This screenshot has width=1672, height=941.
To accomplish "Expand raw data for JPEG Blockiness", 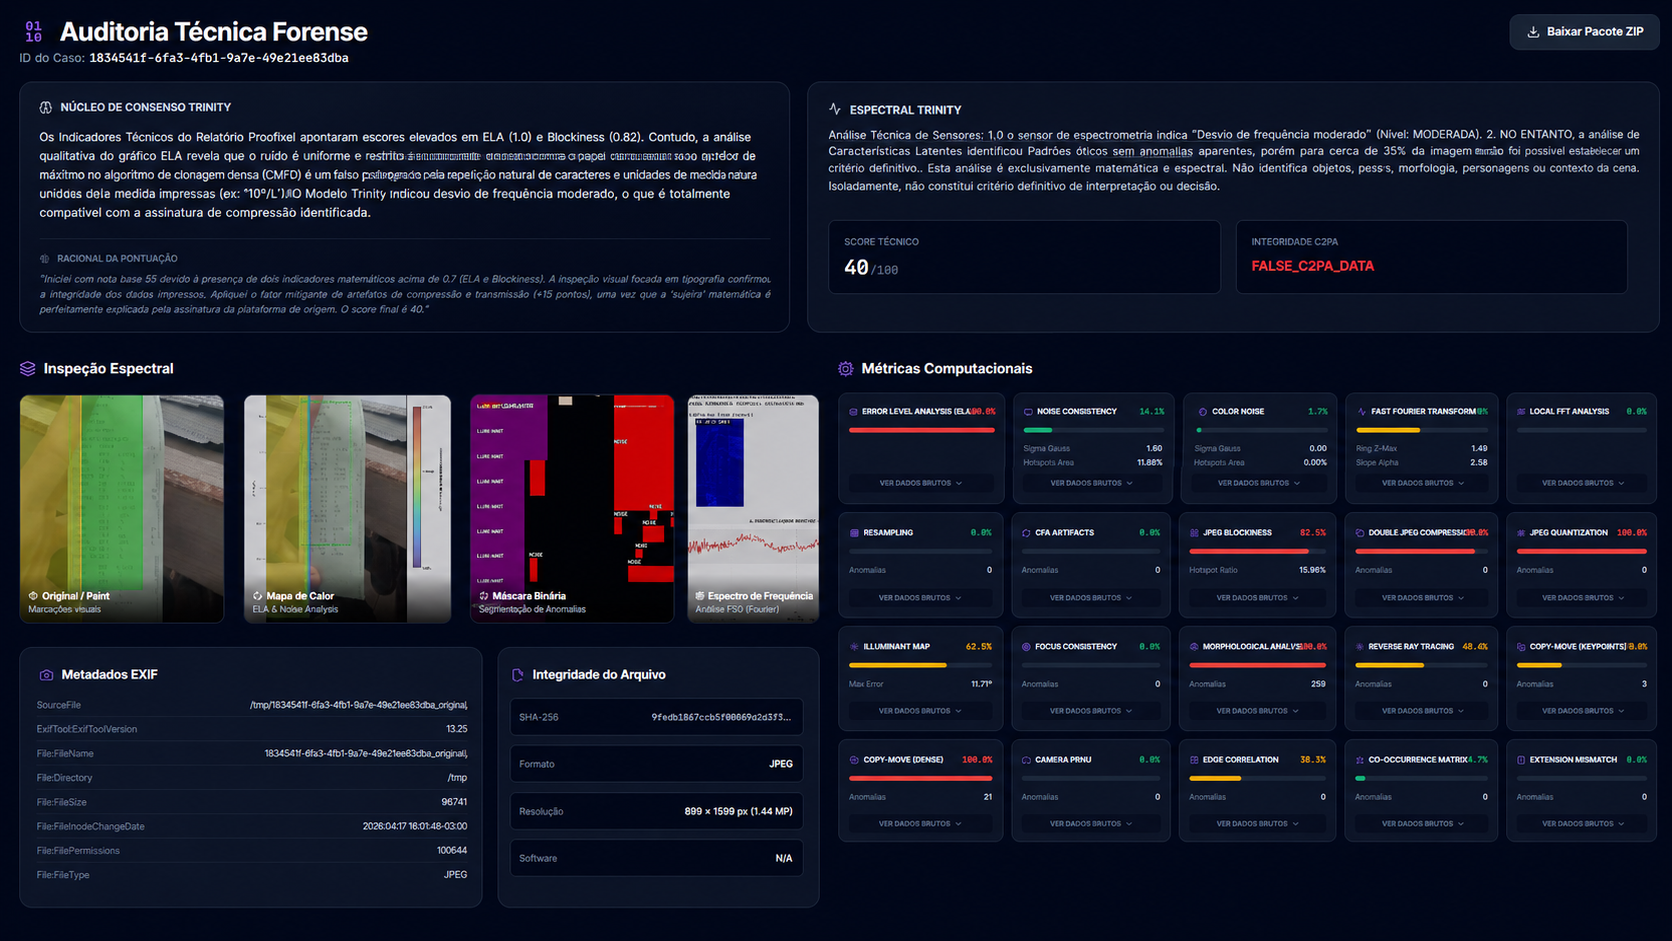I will pyautogui.click(x=1257, y=597).
